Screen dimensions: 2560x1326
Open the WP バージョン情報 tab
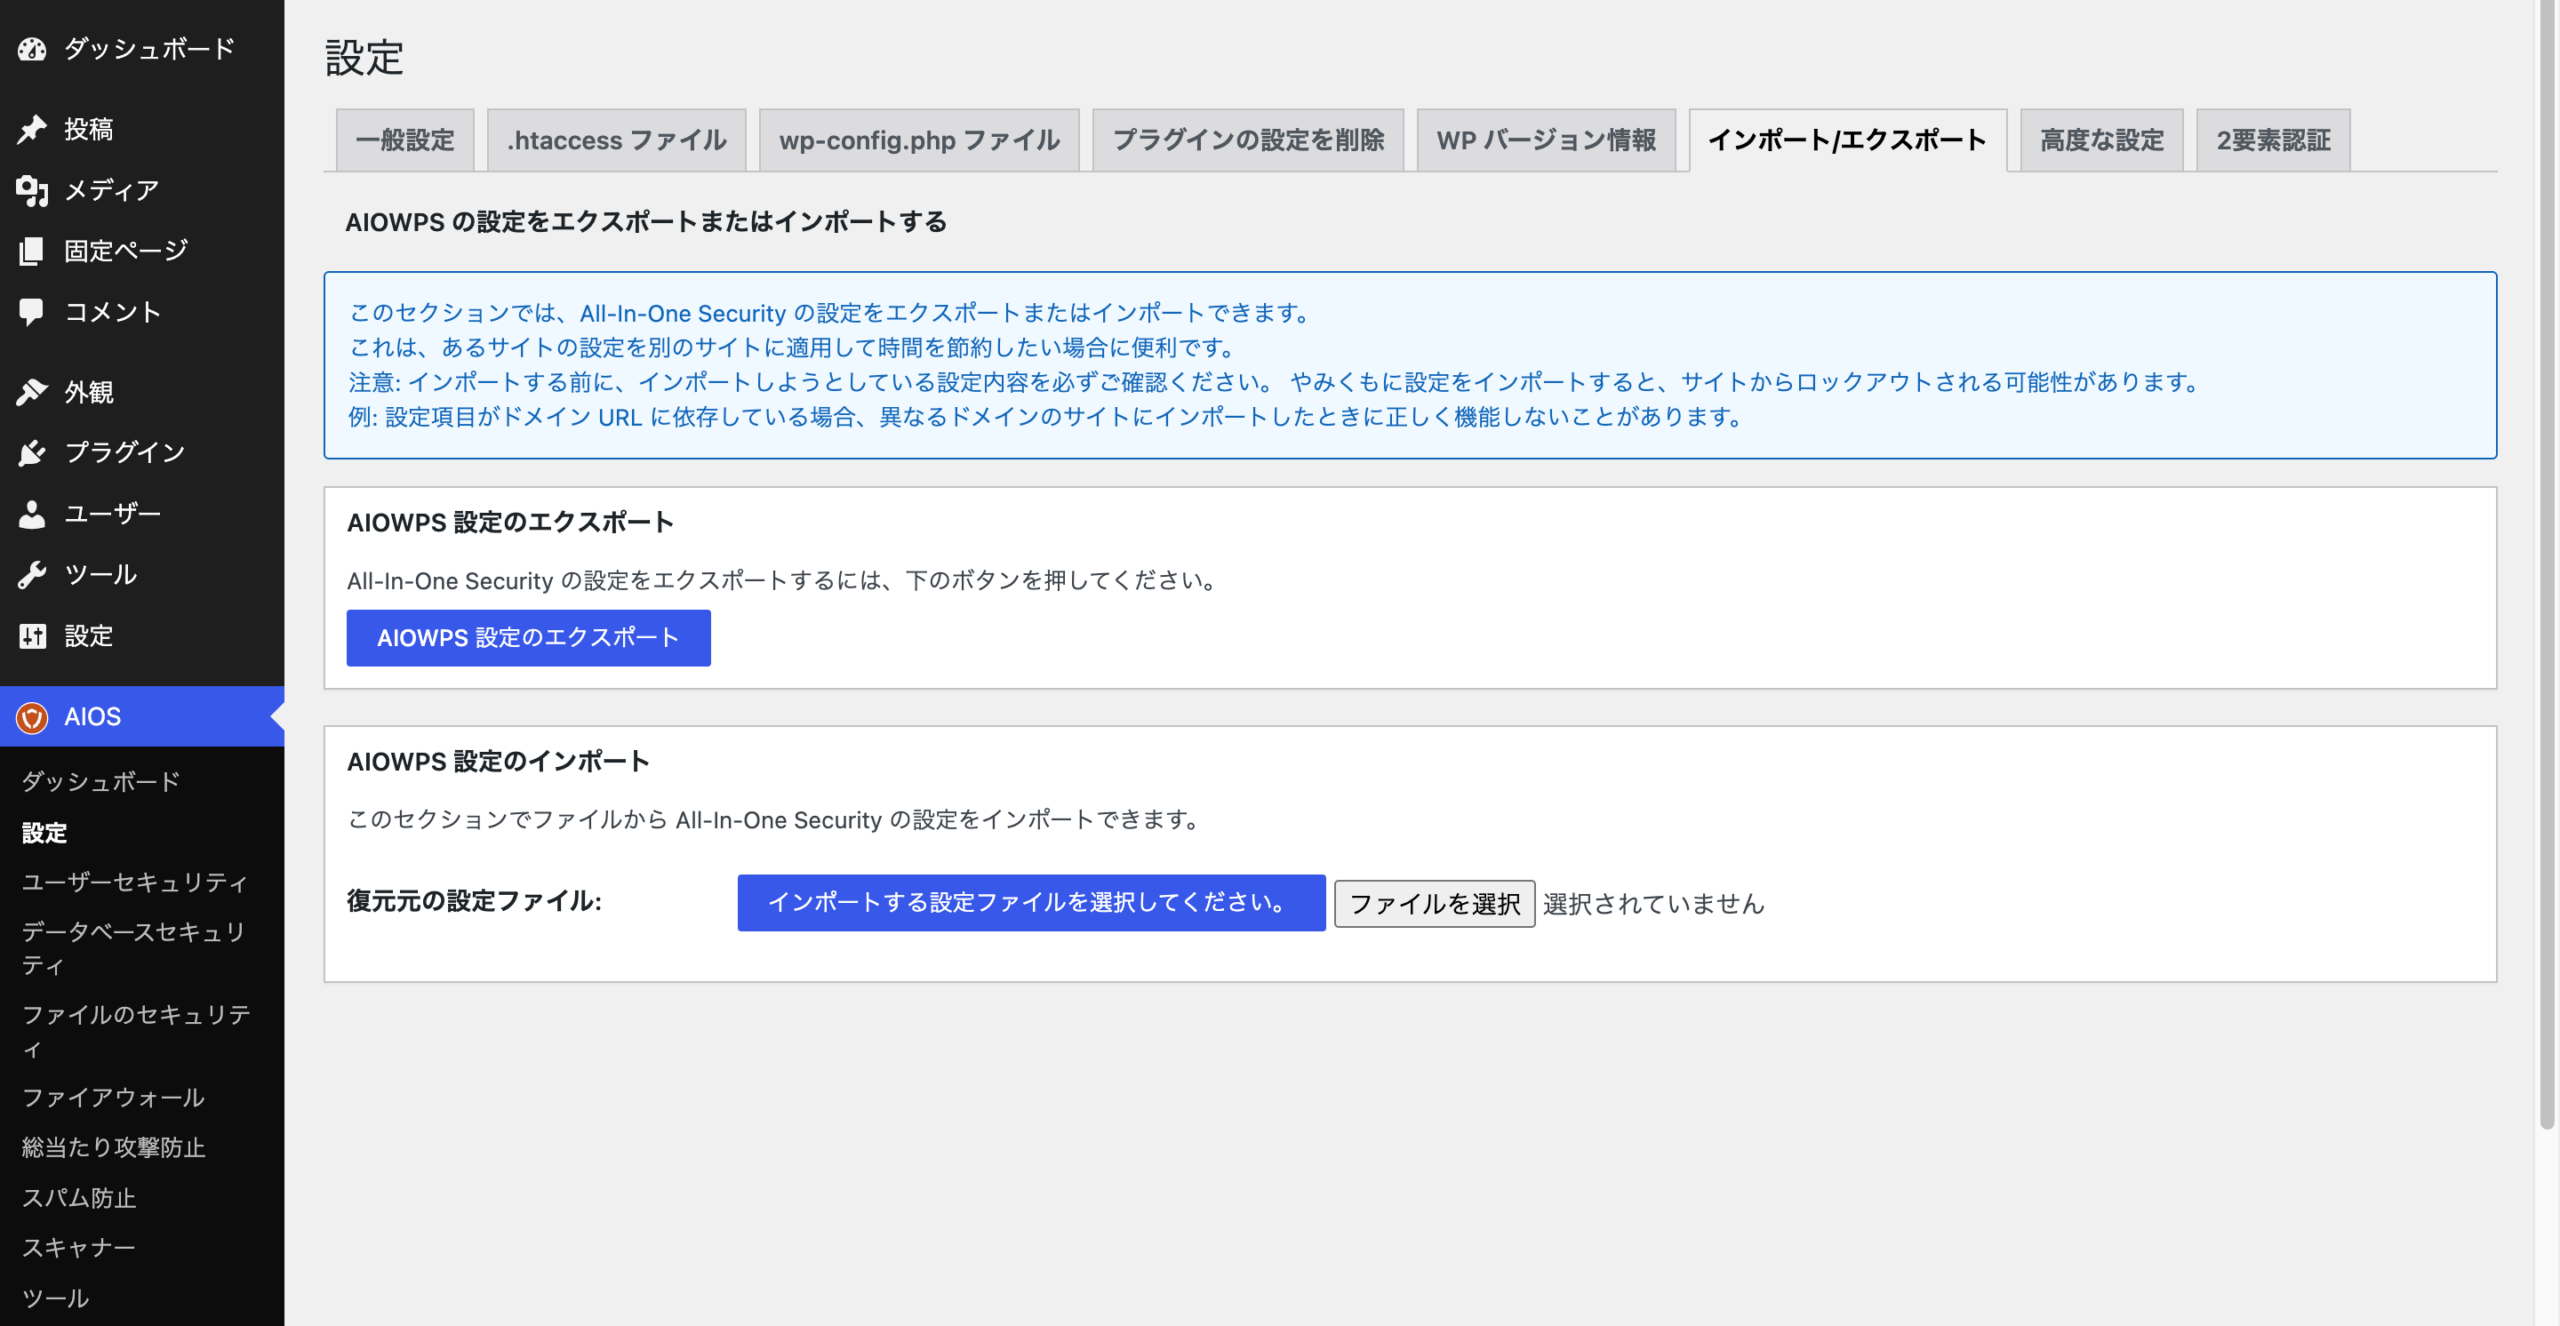(1546, 140)
